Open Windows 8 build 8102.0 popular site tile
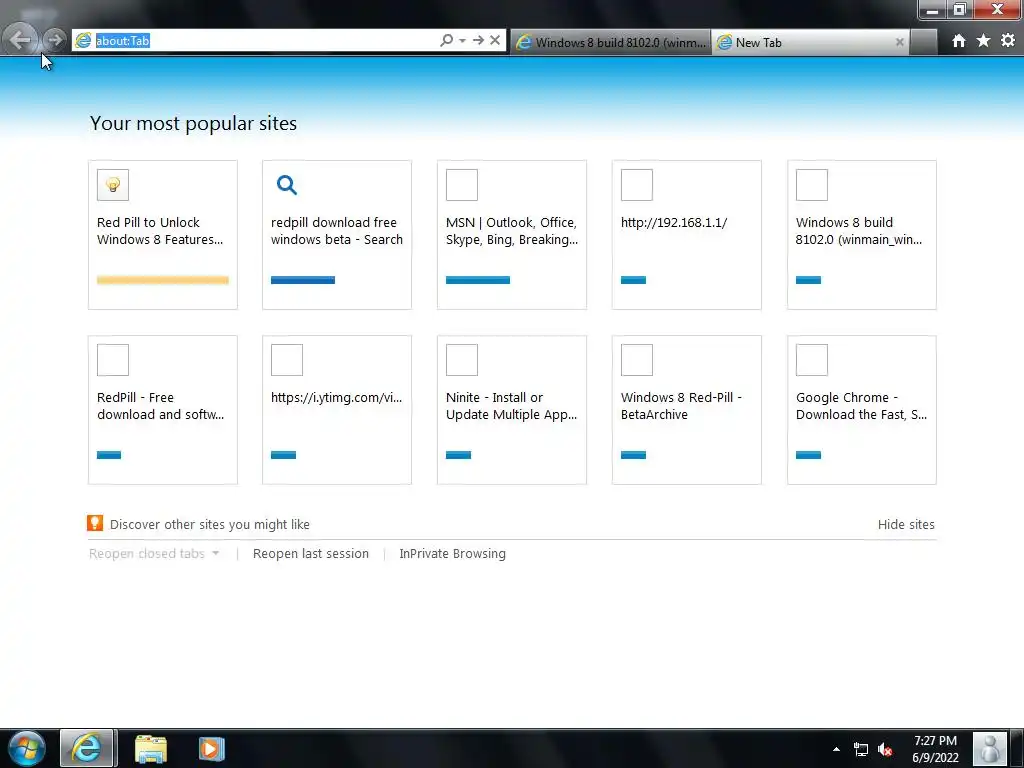 (x=862, y=234)
